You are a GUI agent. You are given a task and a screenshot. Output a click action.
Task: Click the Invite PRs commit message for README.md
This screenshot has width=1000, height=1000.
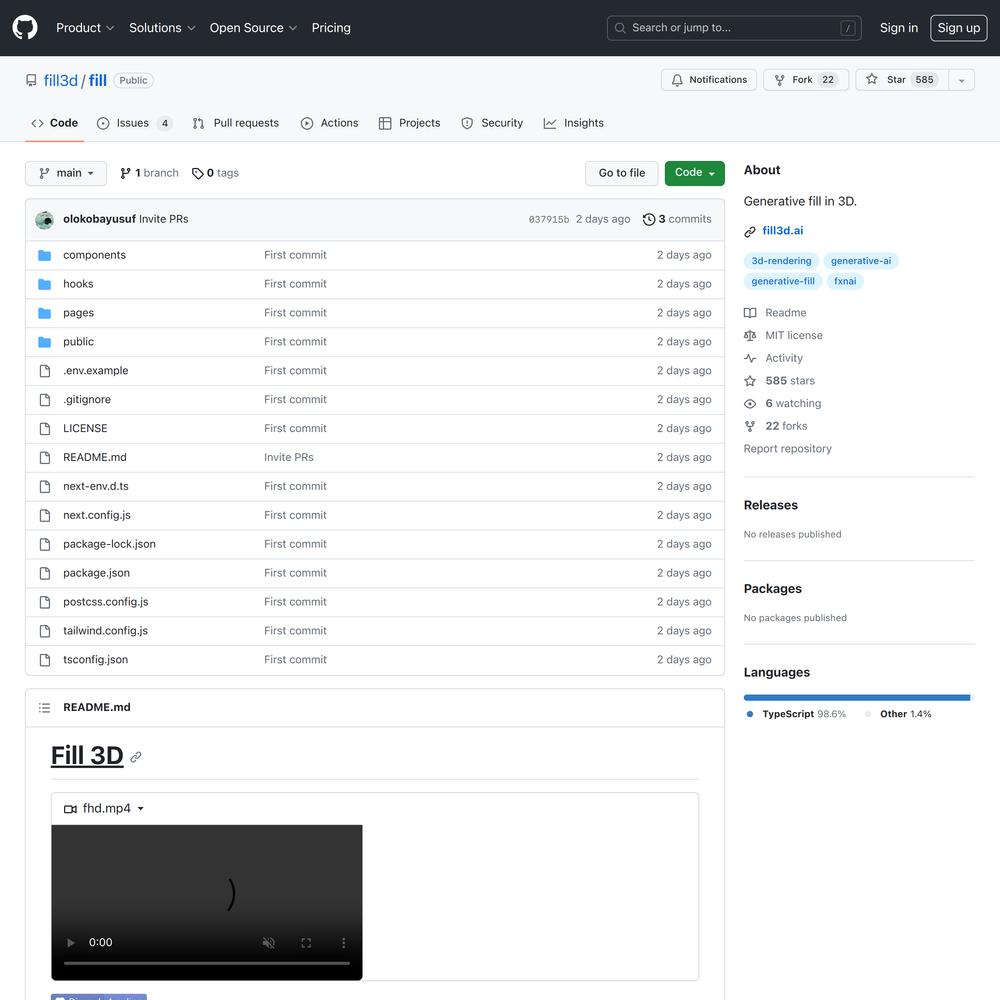288,457
